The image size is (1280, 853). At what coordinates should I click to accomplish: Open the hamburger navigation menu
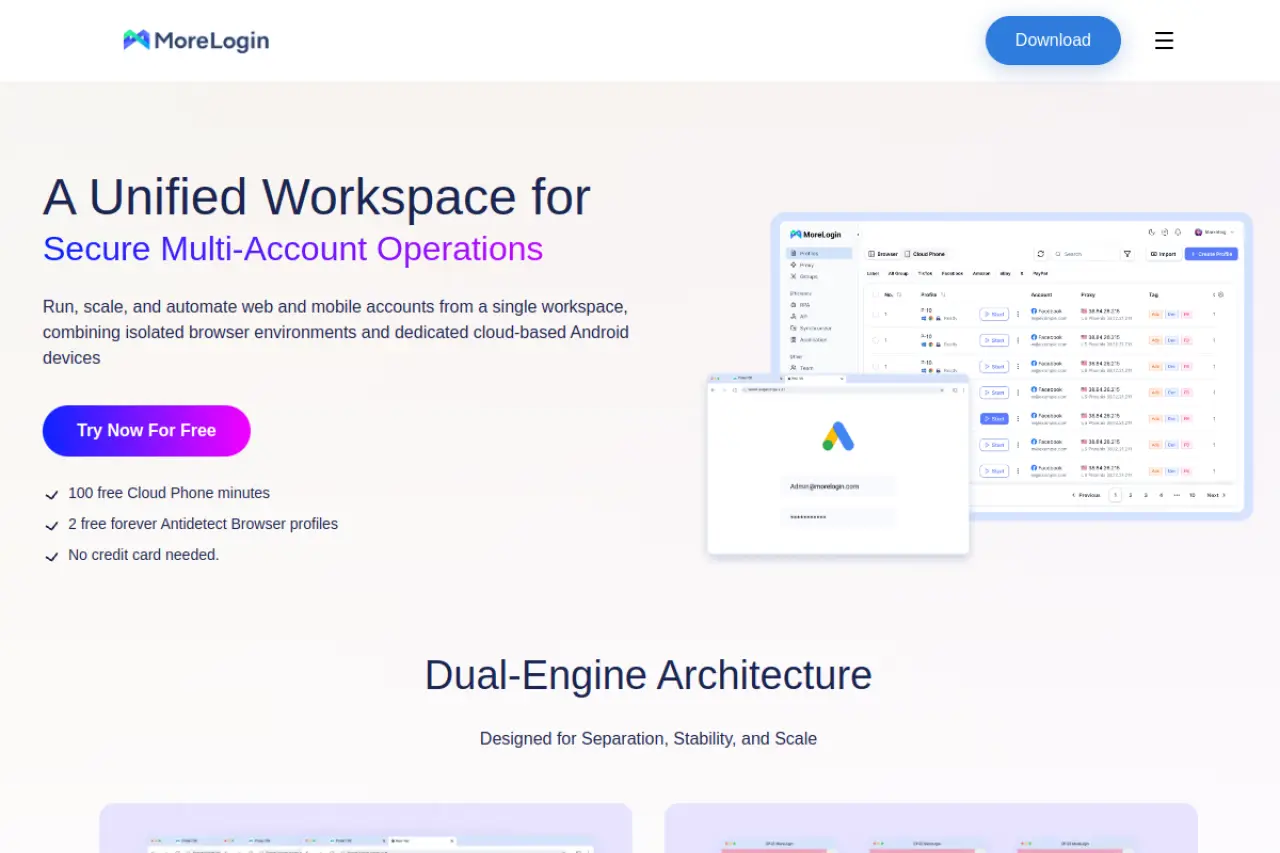[x=1164, y=40]
